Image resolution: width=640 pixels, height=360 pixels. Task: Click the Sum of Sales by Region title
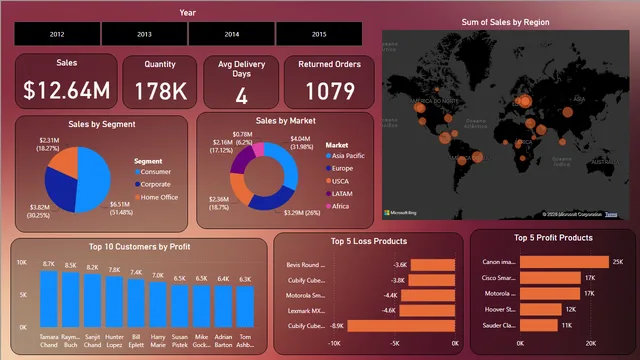coord(505,22)
